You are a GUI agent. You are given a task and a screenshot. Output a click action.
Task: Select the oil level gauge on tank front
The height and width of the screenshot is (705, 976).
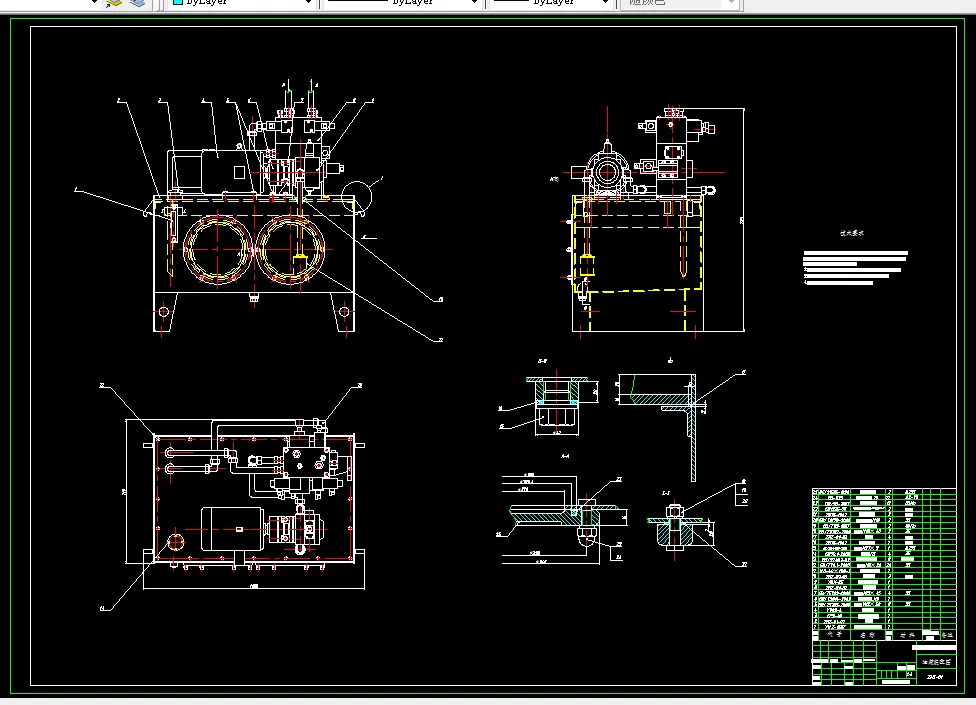[x=172, y=224]
